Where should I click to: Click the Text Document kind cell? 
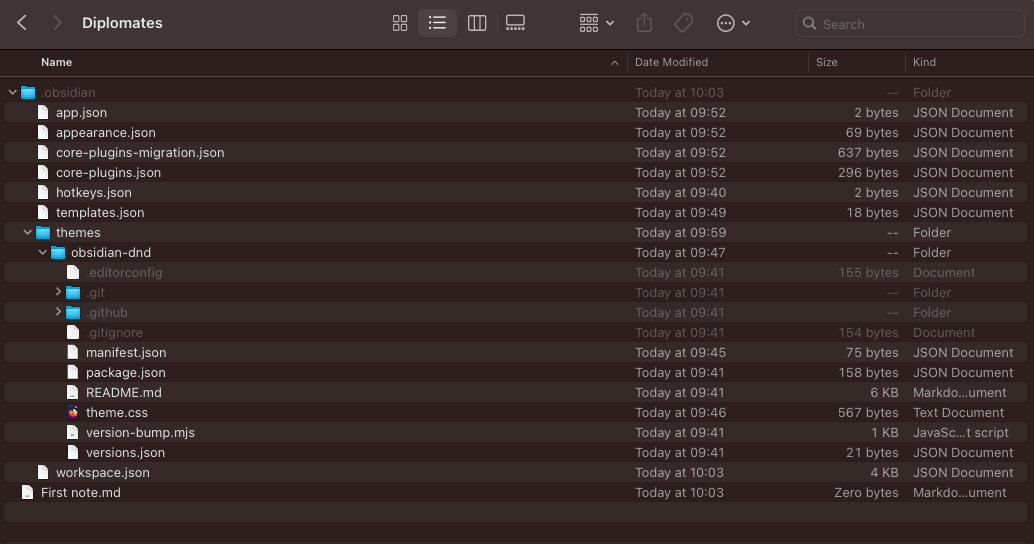click(958, 412)
